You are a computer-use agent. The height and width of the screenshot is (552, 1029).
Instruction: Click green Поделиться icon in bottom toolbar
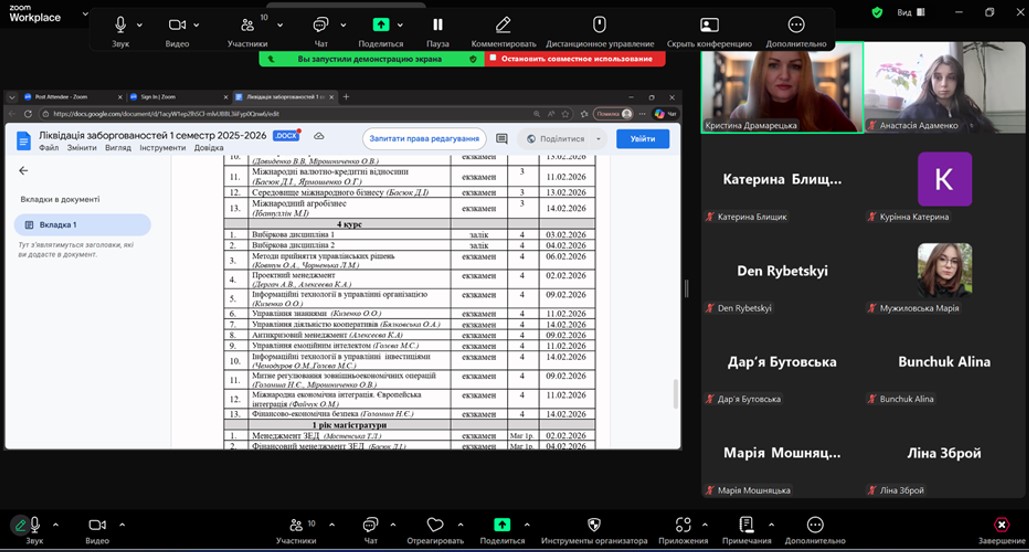(502, 524)
